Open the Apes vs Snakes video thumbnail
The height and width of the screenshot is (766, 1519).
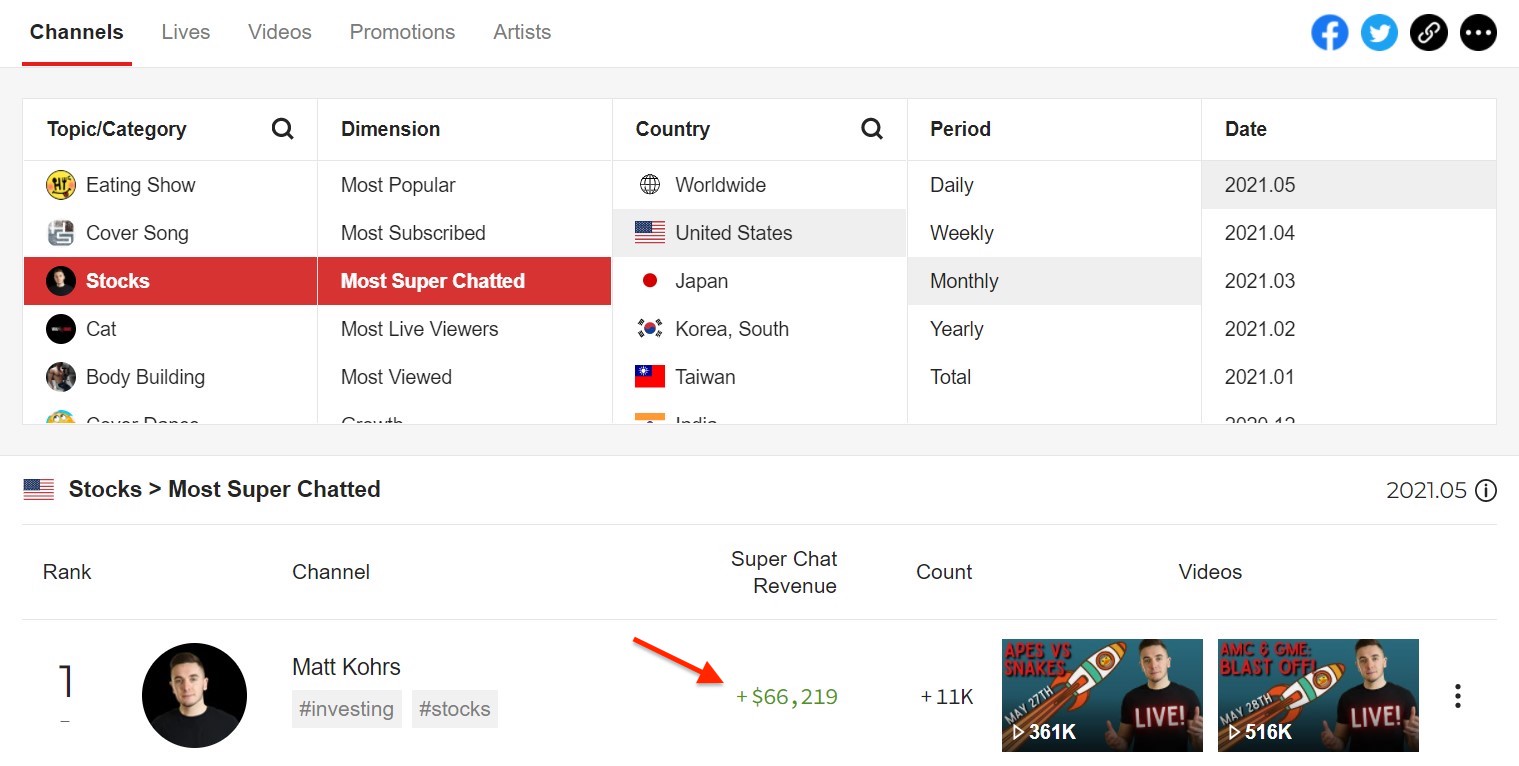point(1102,695)
